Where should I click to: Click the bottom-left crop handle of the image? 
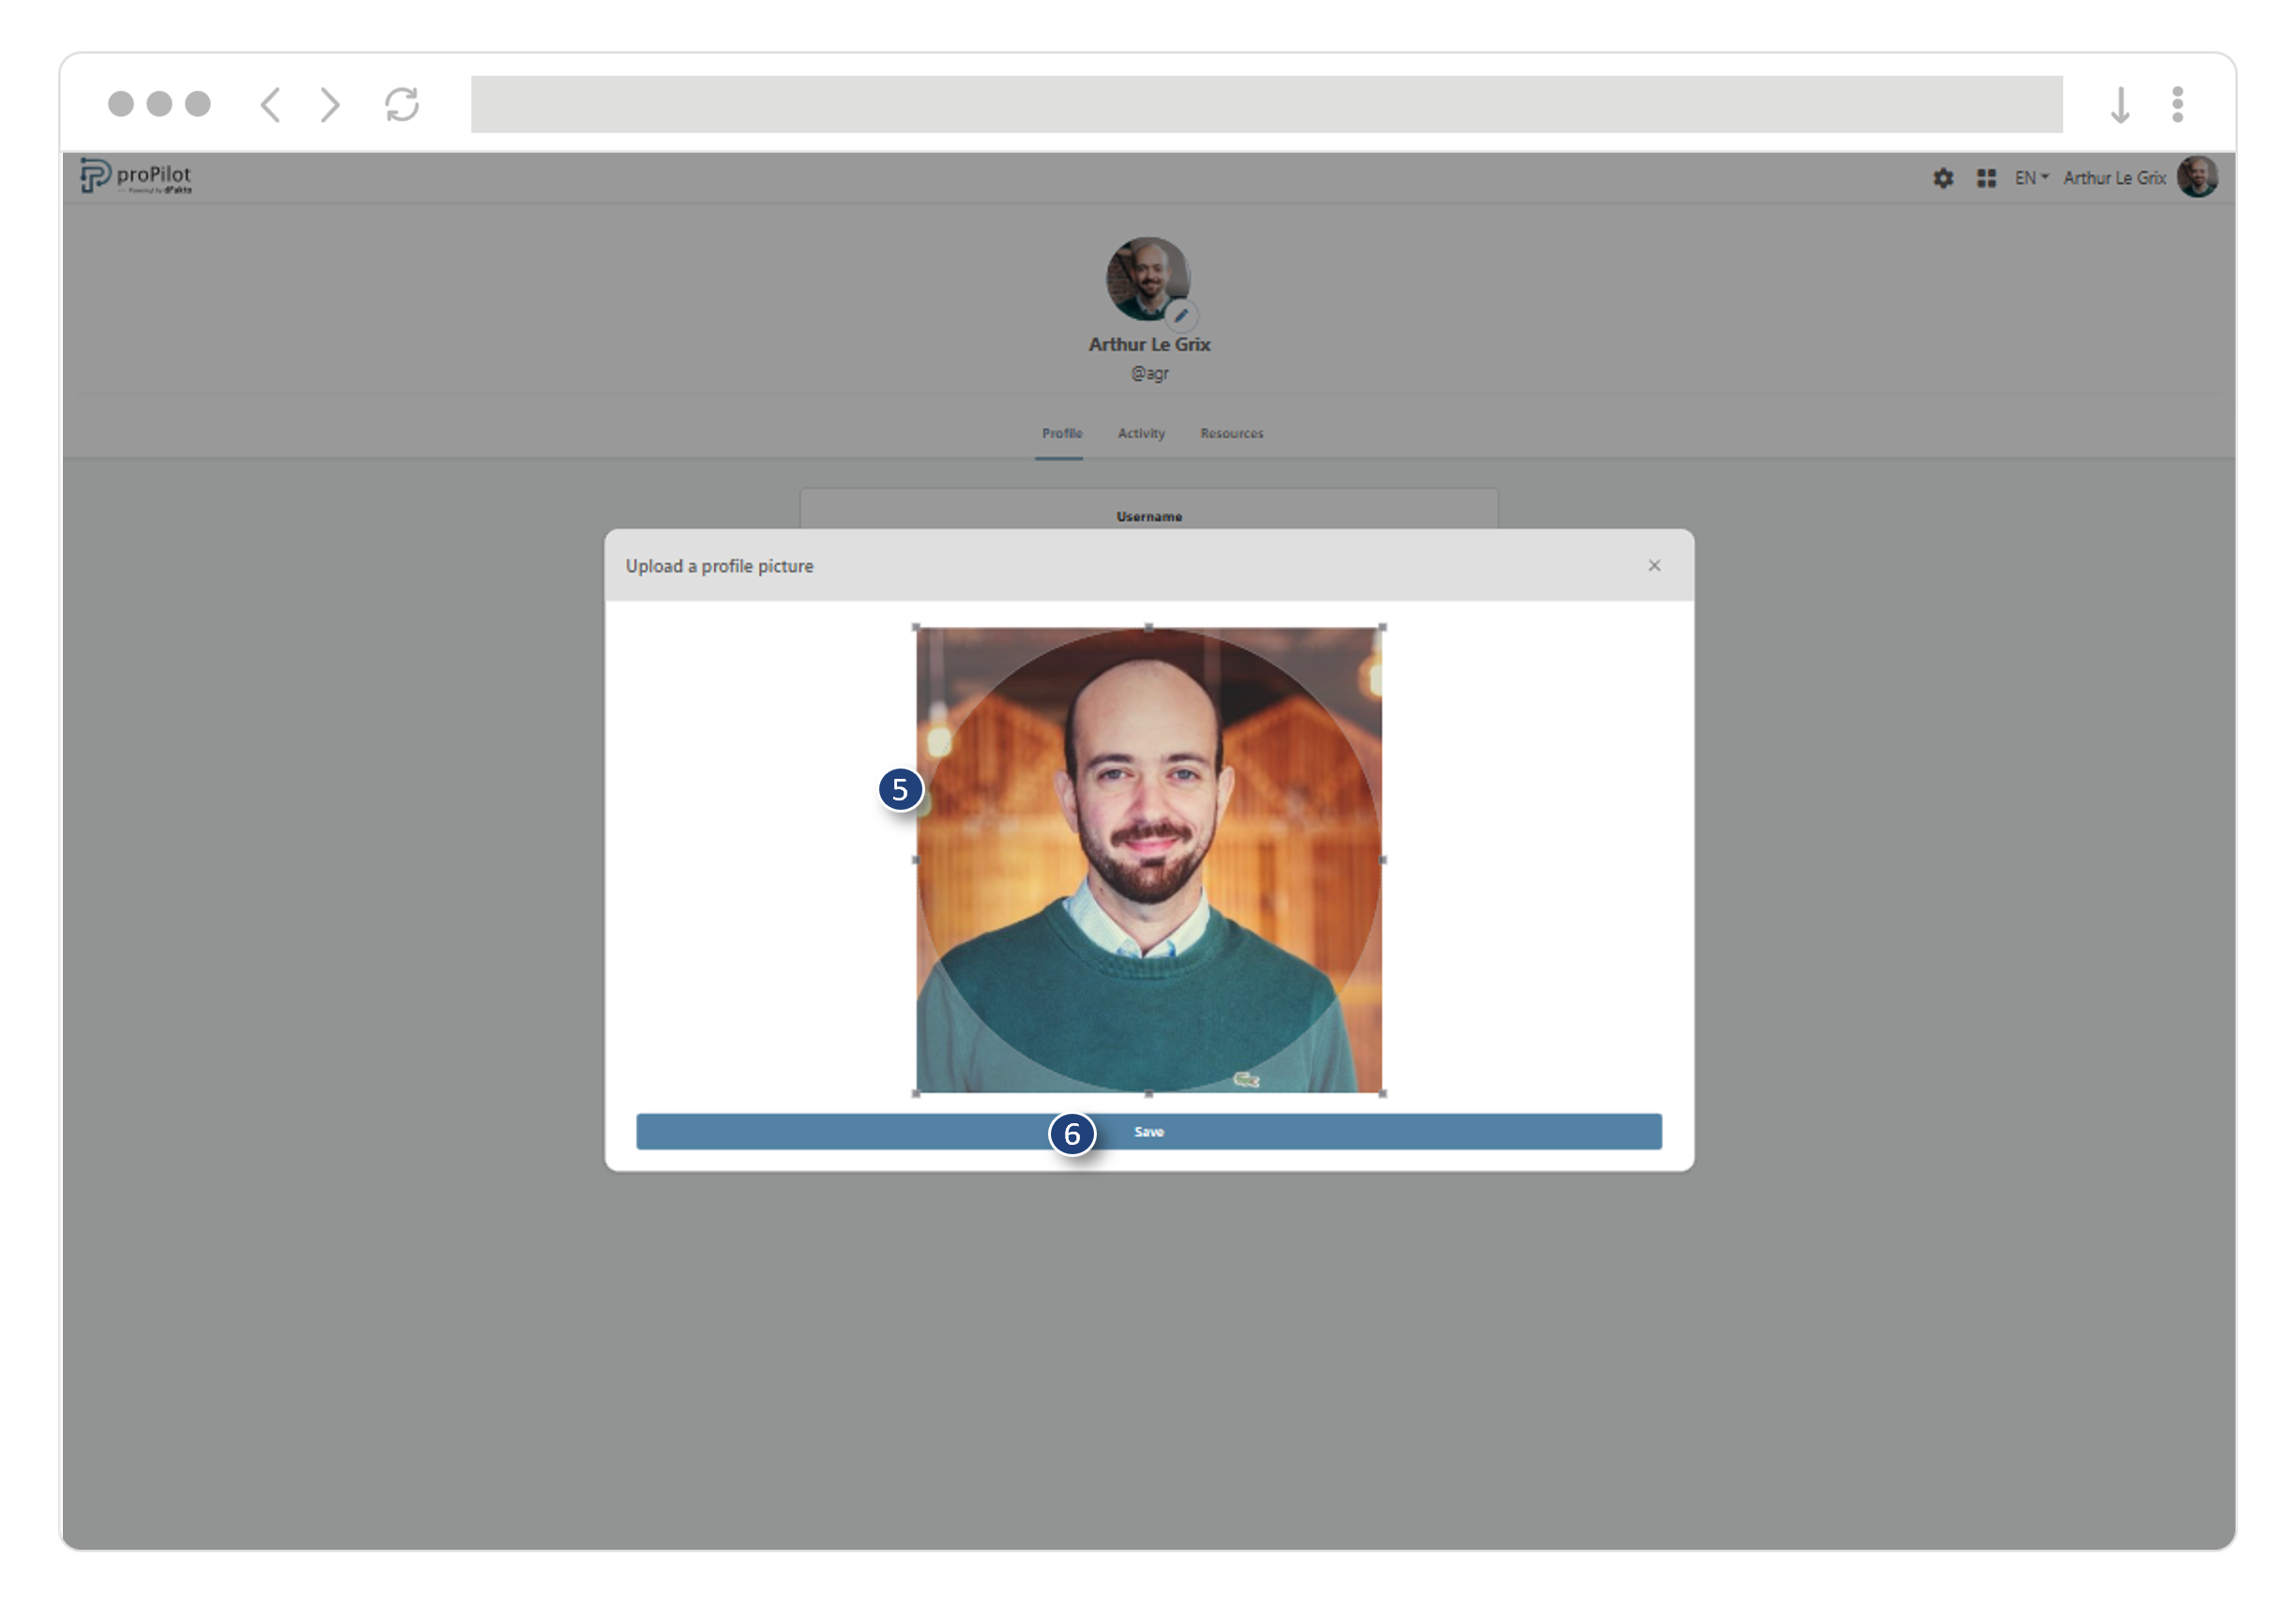tap(916, 1093)
